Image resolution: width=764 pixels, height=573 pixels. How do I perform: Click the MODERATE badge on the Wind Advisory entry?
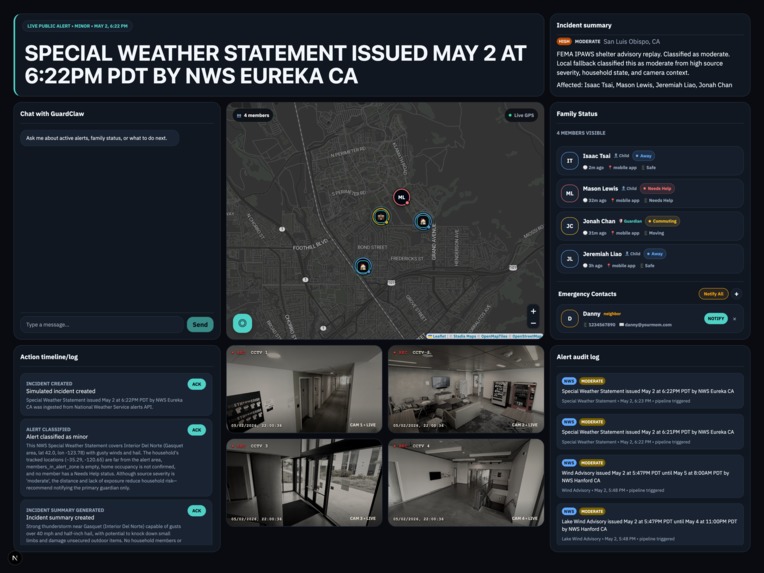(x=592, y=463)
